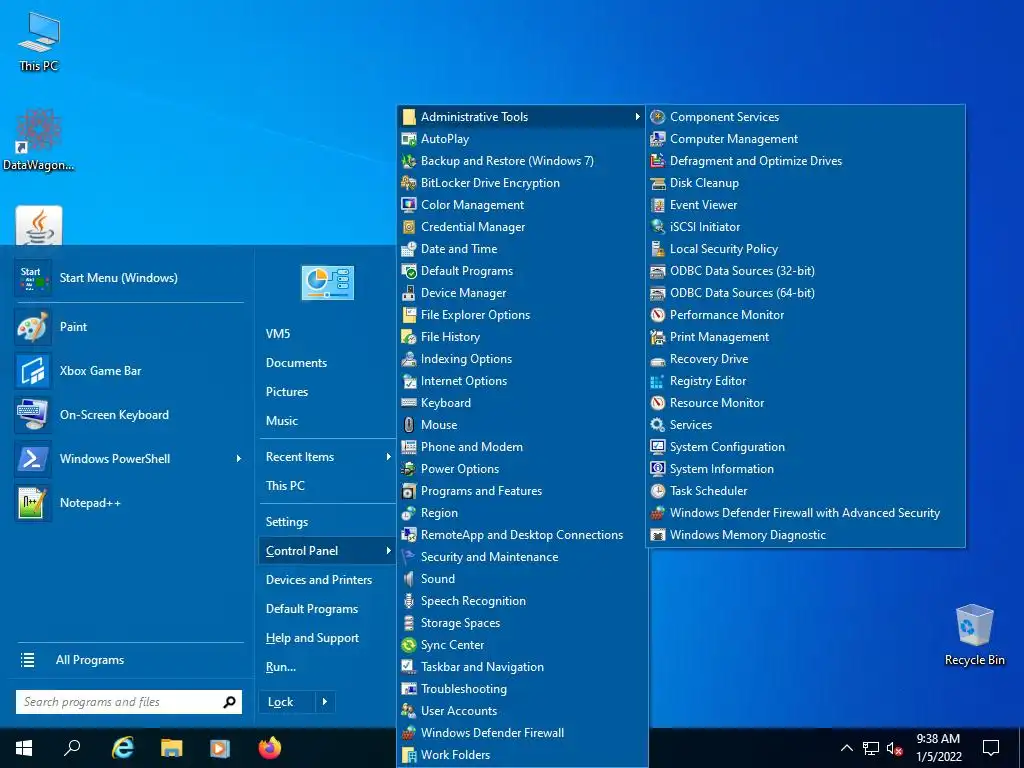Click the taskbar clock showing 9:38 AM
Viewport: 1024px width, 768px height.
tap(938, 748)
